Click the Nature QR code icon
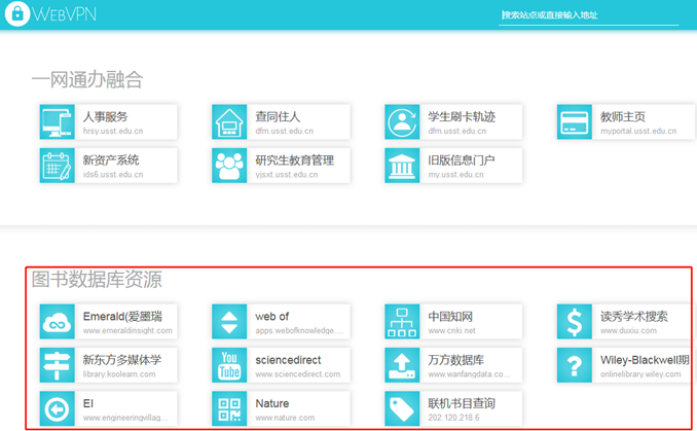697x431 pixels. 229,409
